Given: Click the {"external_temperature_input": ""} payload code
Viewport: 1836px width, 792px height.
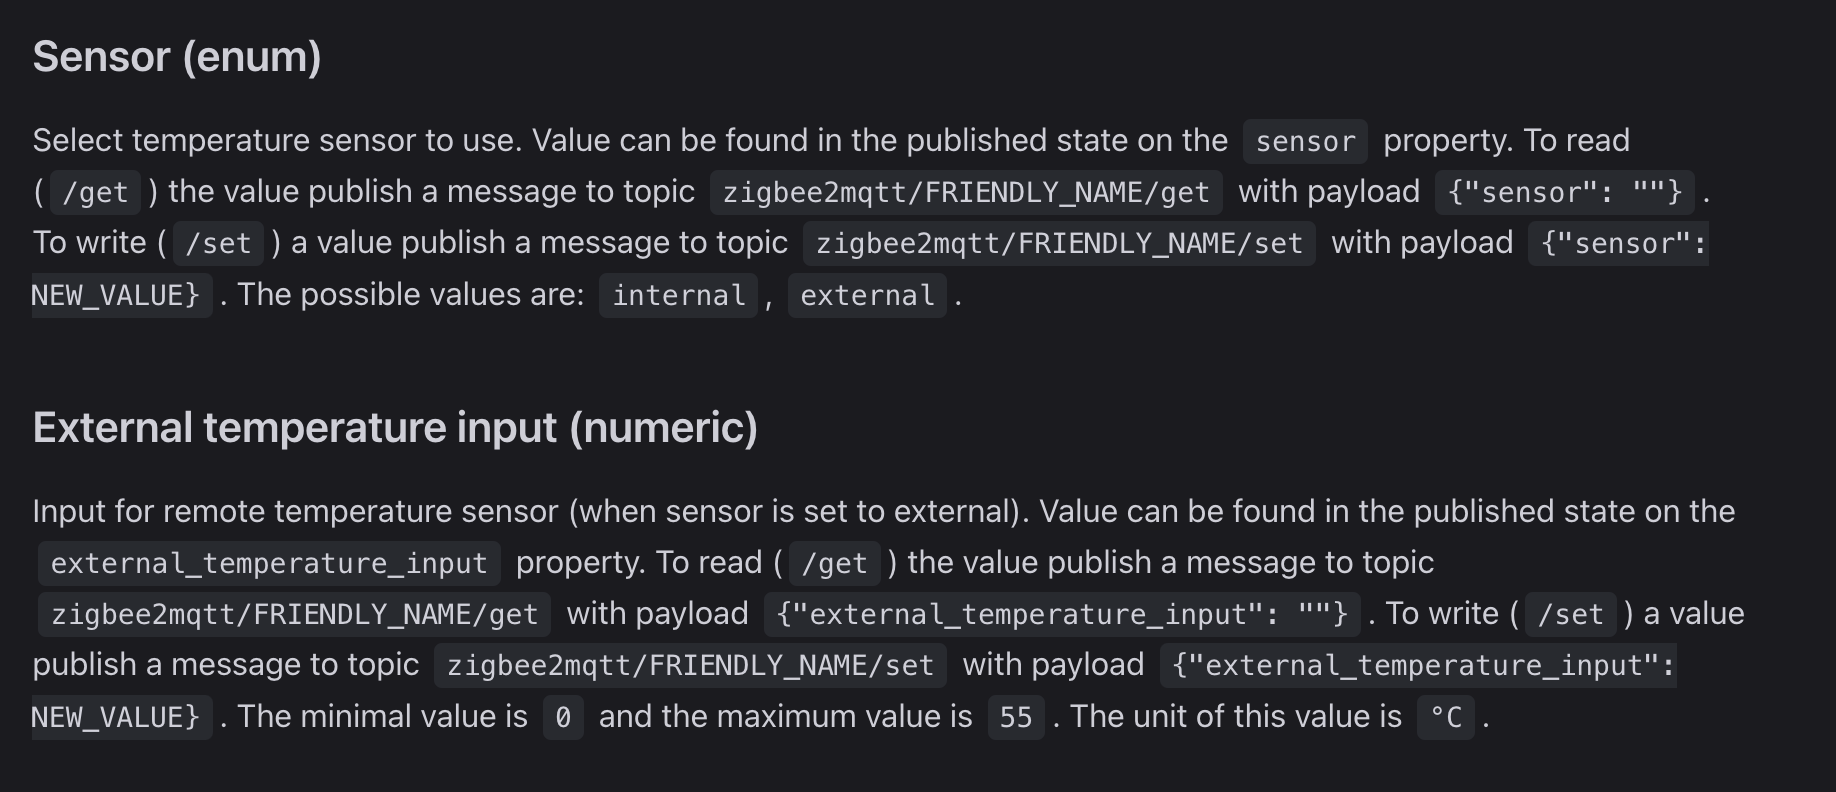Looking at the screenshot, I should pos(1062,614).
